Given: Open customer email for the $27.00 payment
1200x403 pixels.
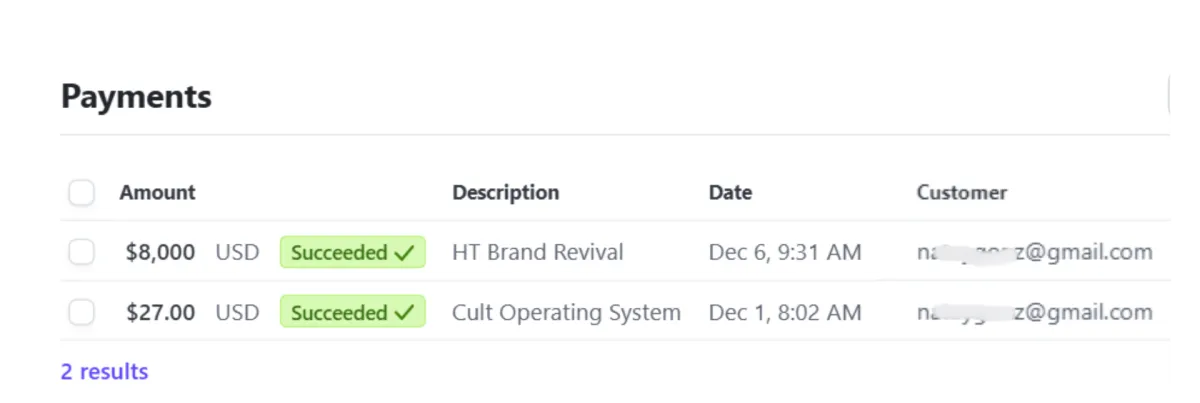Looking at the screenshot, I should pyautogui.click(x=1034, y=313).
